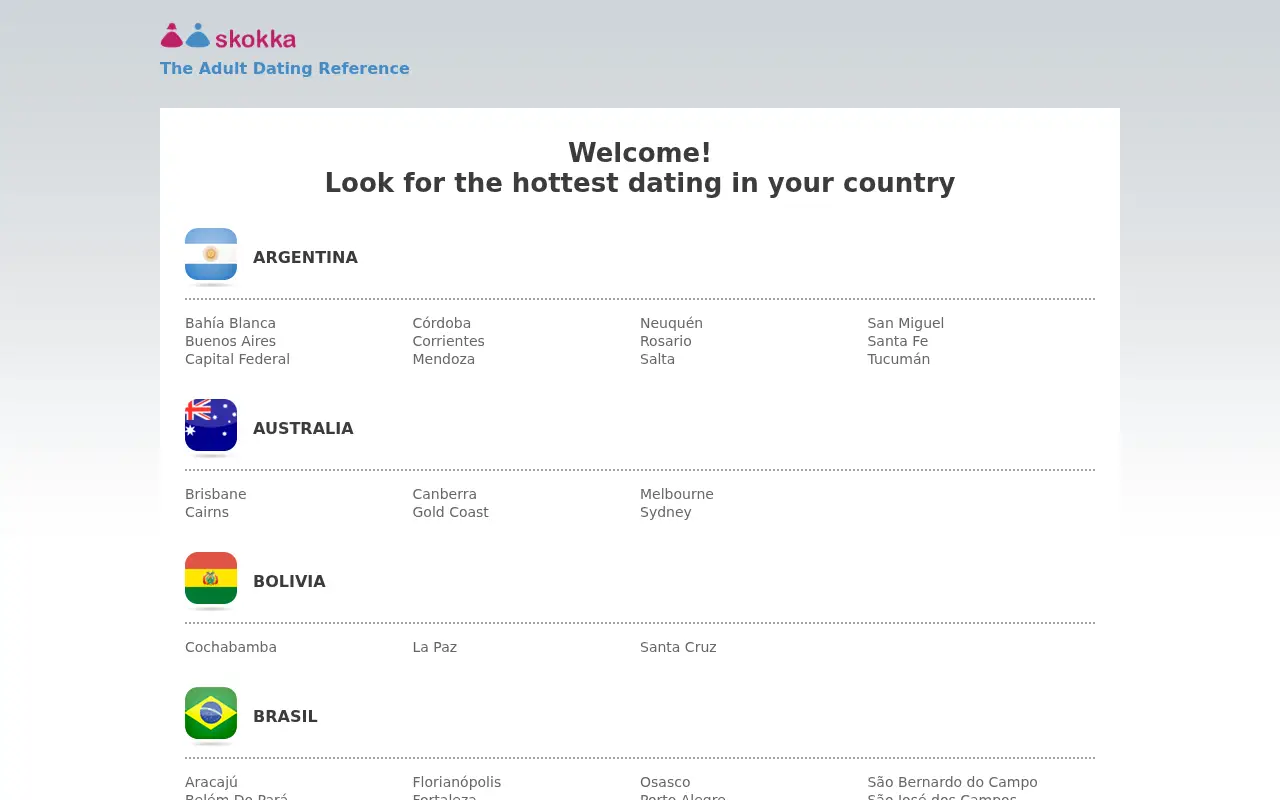This screenshot has width=1280, height=800.
Task: Click The Adult Dating Reference tagline
Action: tap(285, 68)
